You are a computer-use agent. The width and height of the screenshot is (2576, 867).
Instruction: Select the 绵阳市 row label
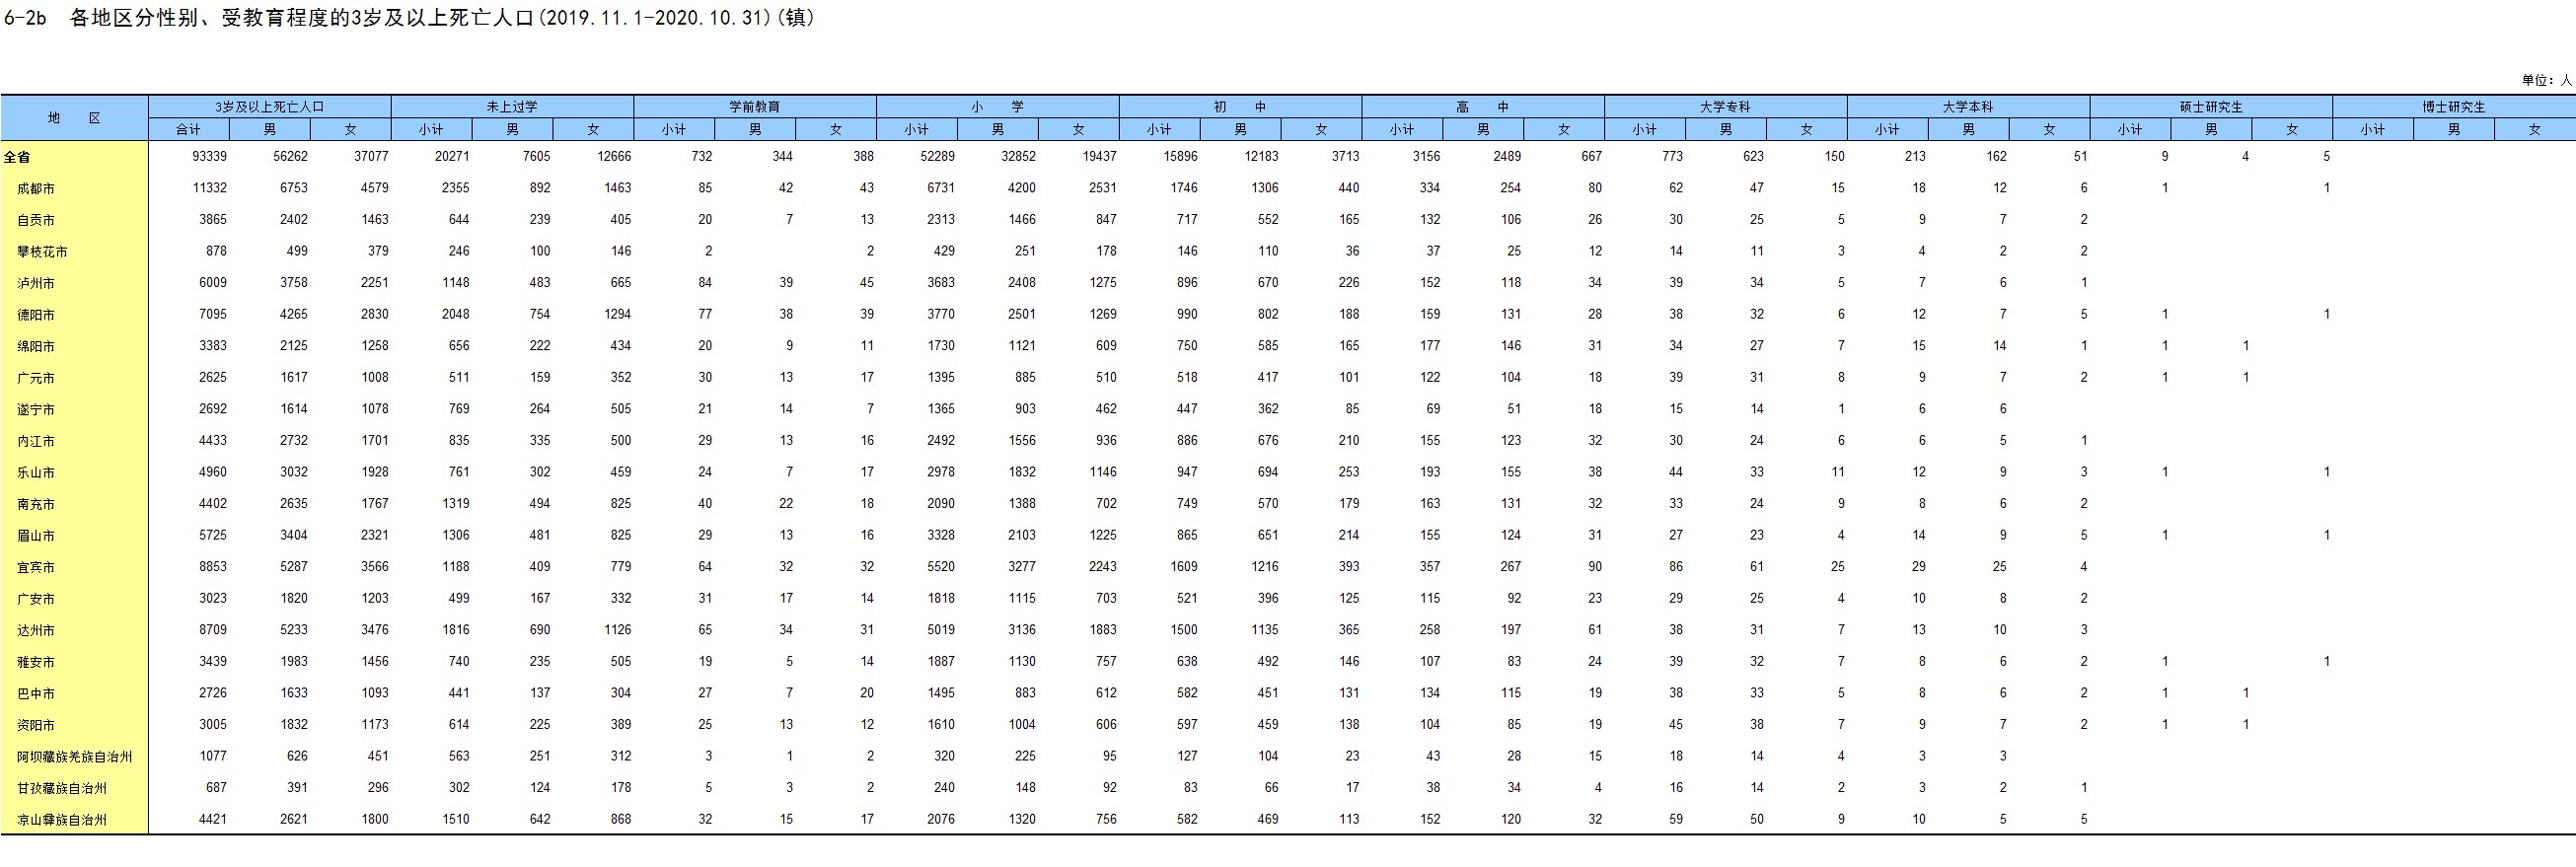click(x=36, y=347)
